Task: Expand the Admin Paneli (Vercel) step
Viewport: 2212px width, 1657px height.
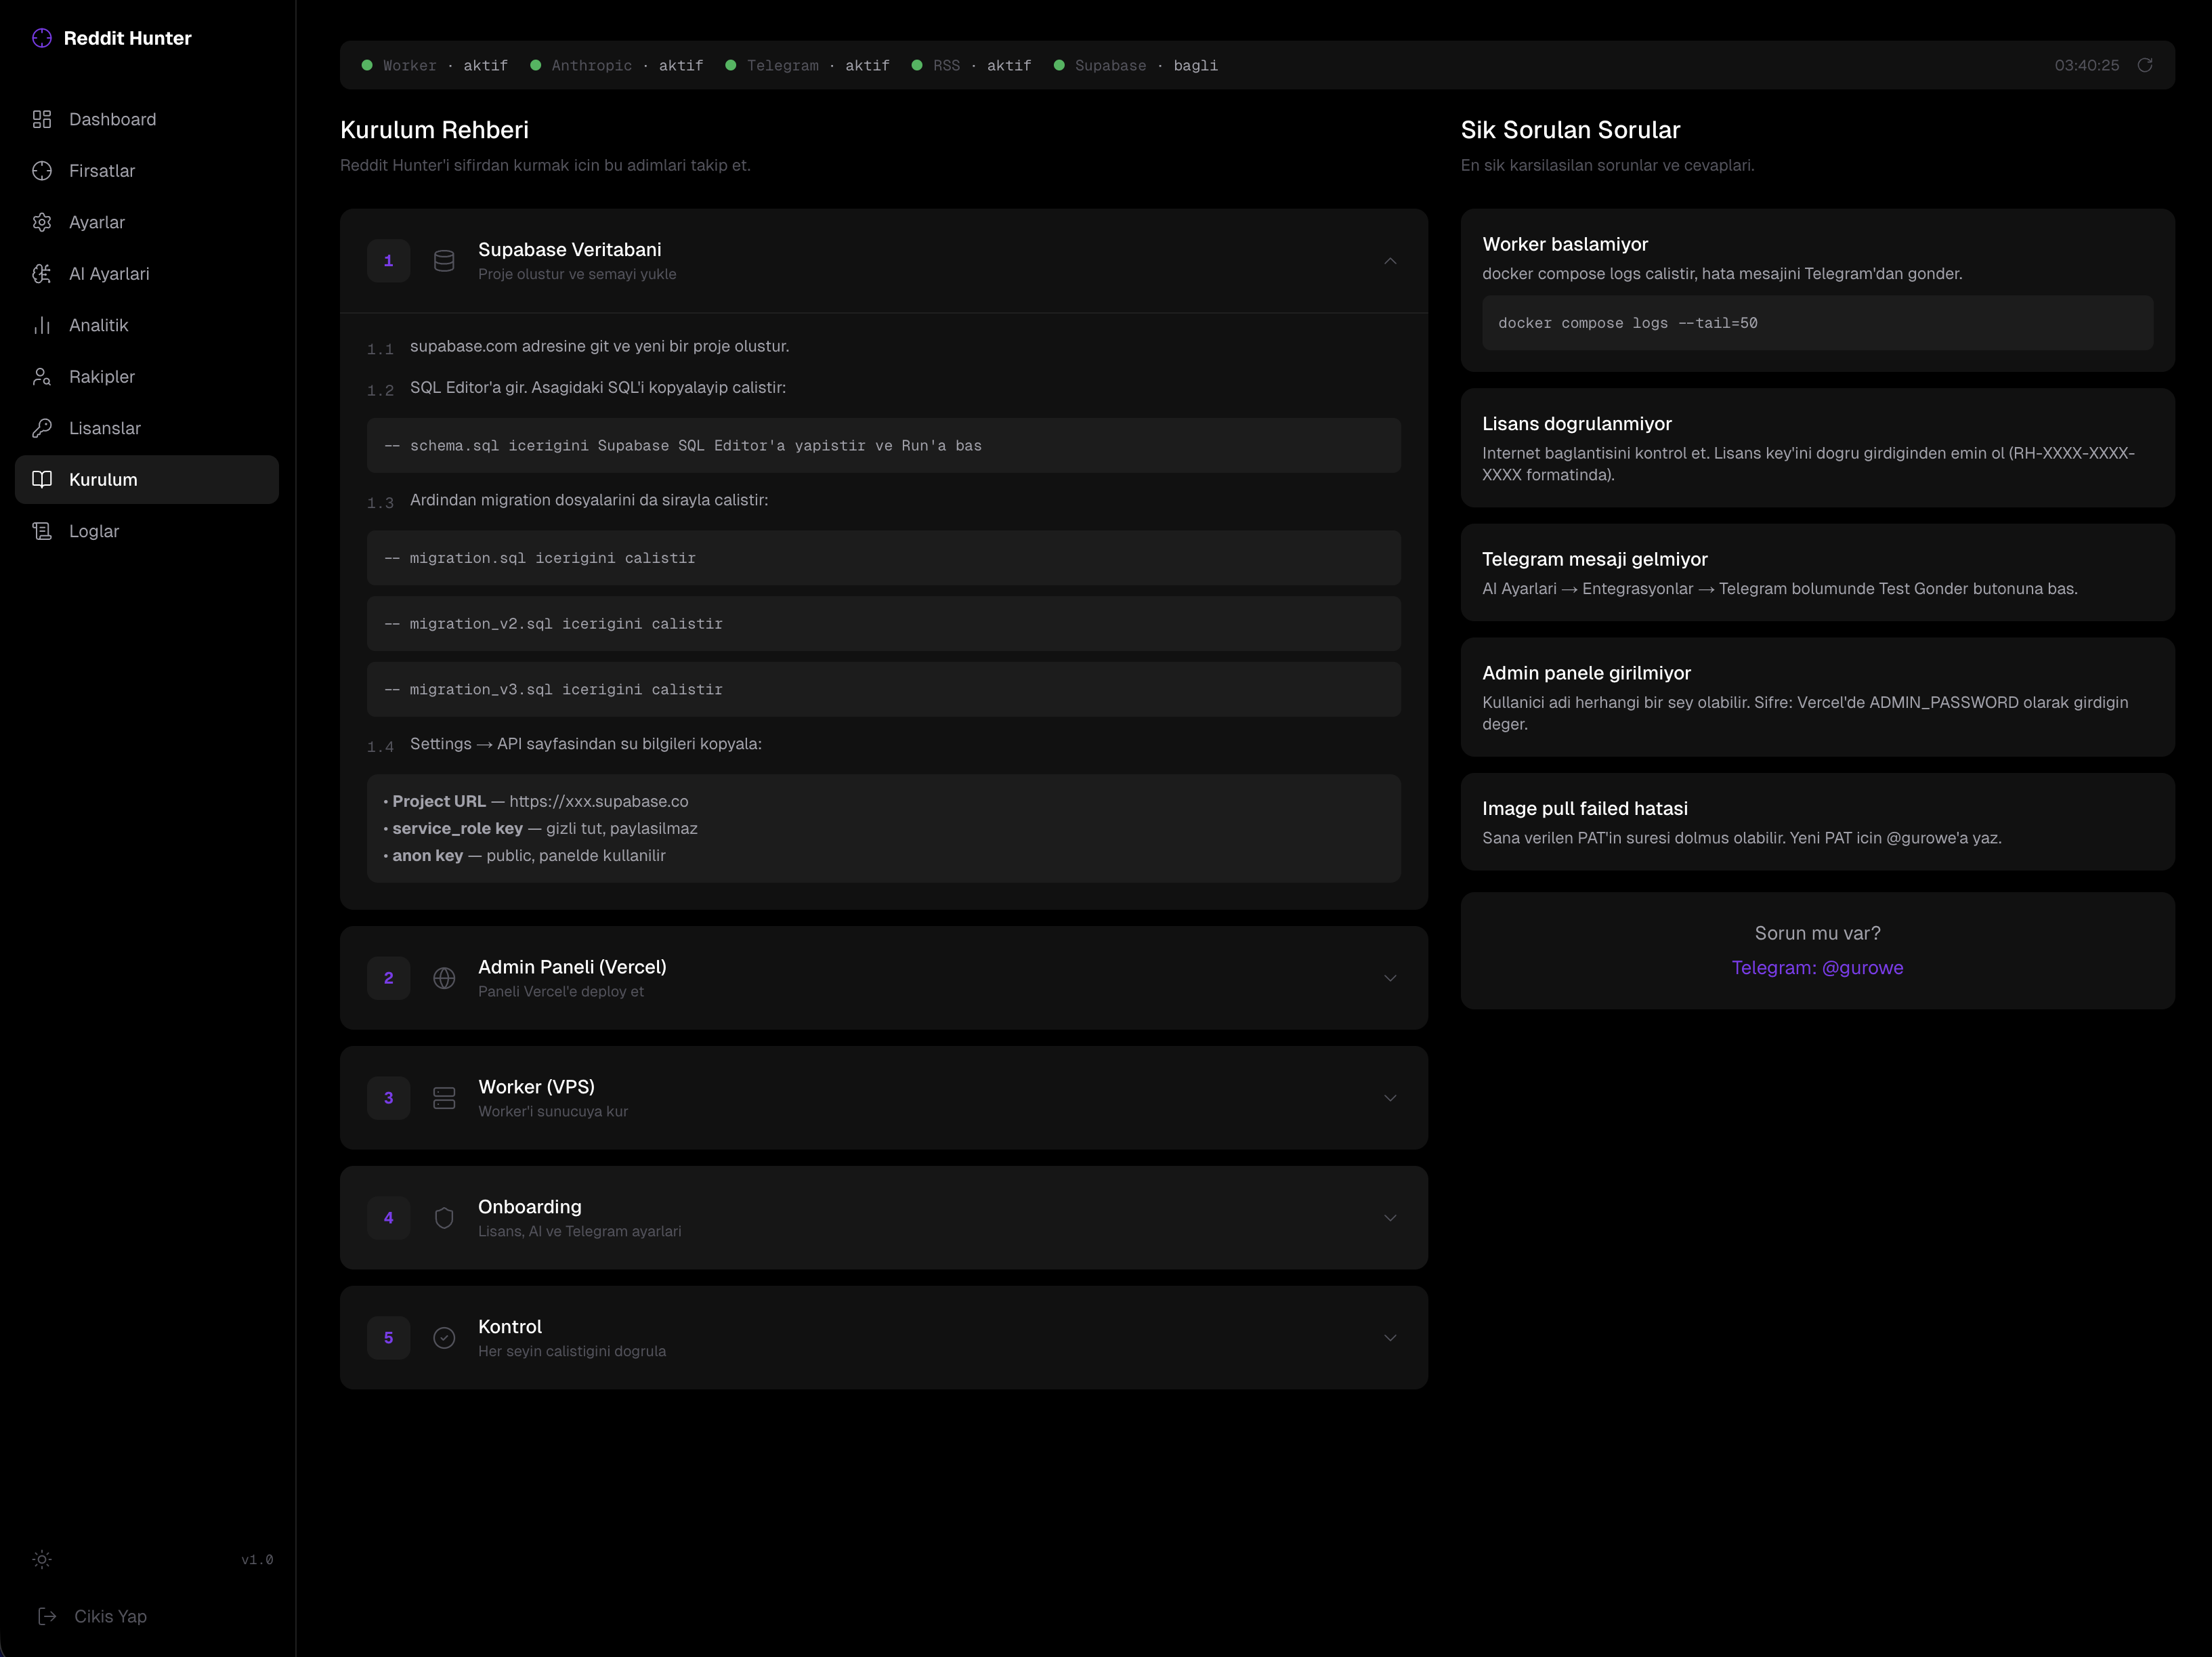Action: click(x=1389, y=978)
